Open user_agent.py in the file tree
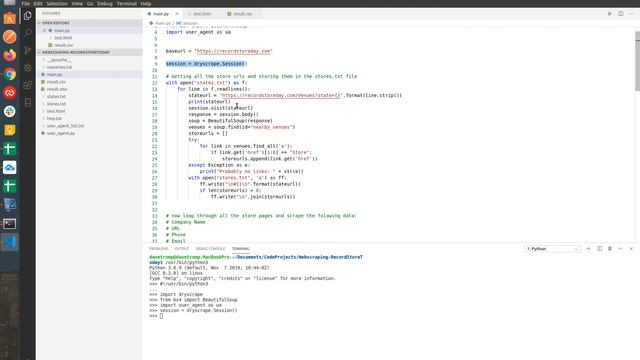640x360 pixels. 60,133
